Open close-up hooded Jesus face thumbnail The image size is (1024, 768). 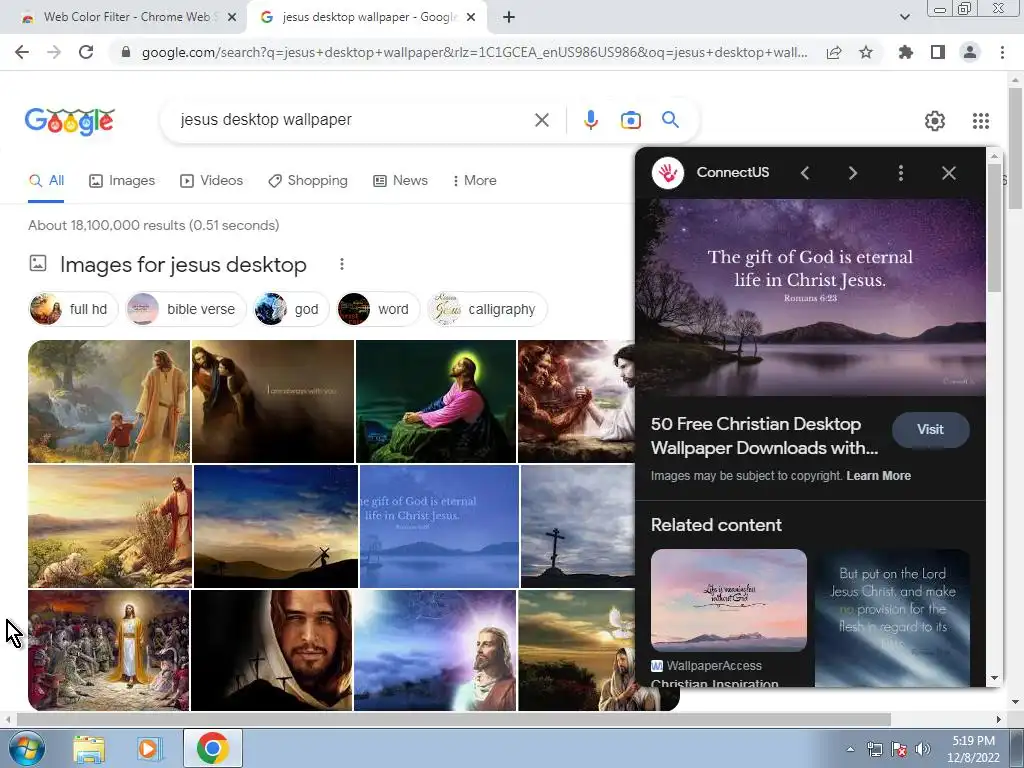271,650
